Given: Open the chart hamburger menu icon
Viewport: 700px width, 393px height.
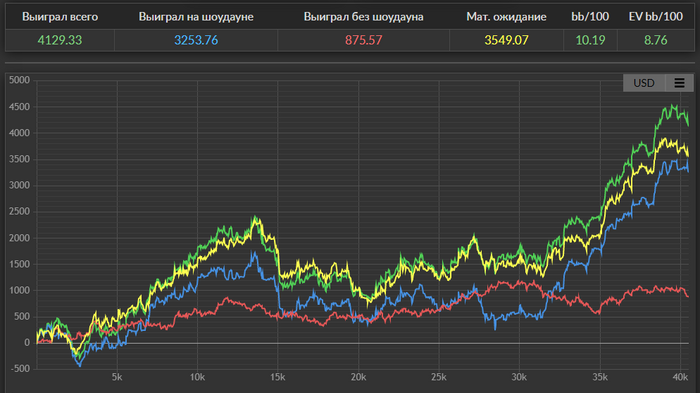Looking at the screenshot, I should click(x=679, y=83).
